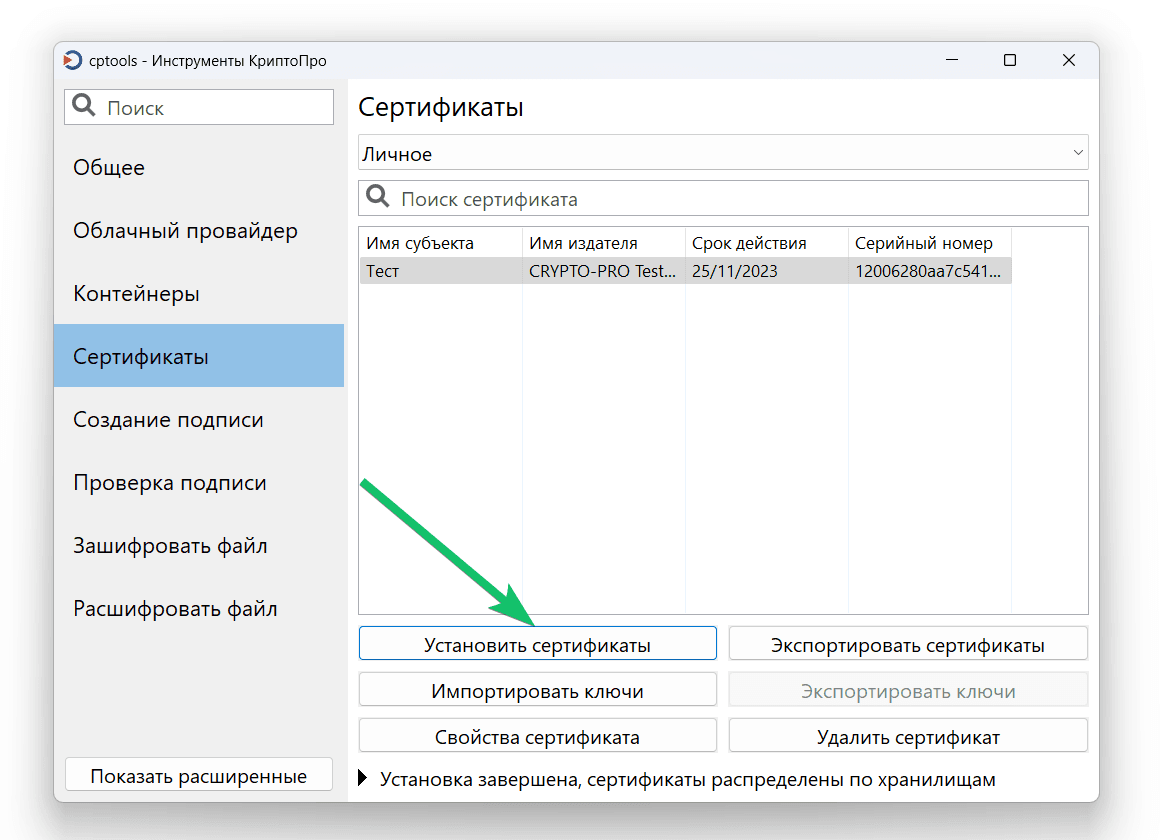Sort by the Имя издателя column header
This screenshot has width=1160, height=840.
pos(604,243)
